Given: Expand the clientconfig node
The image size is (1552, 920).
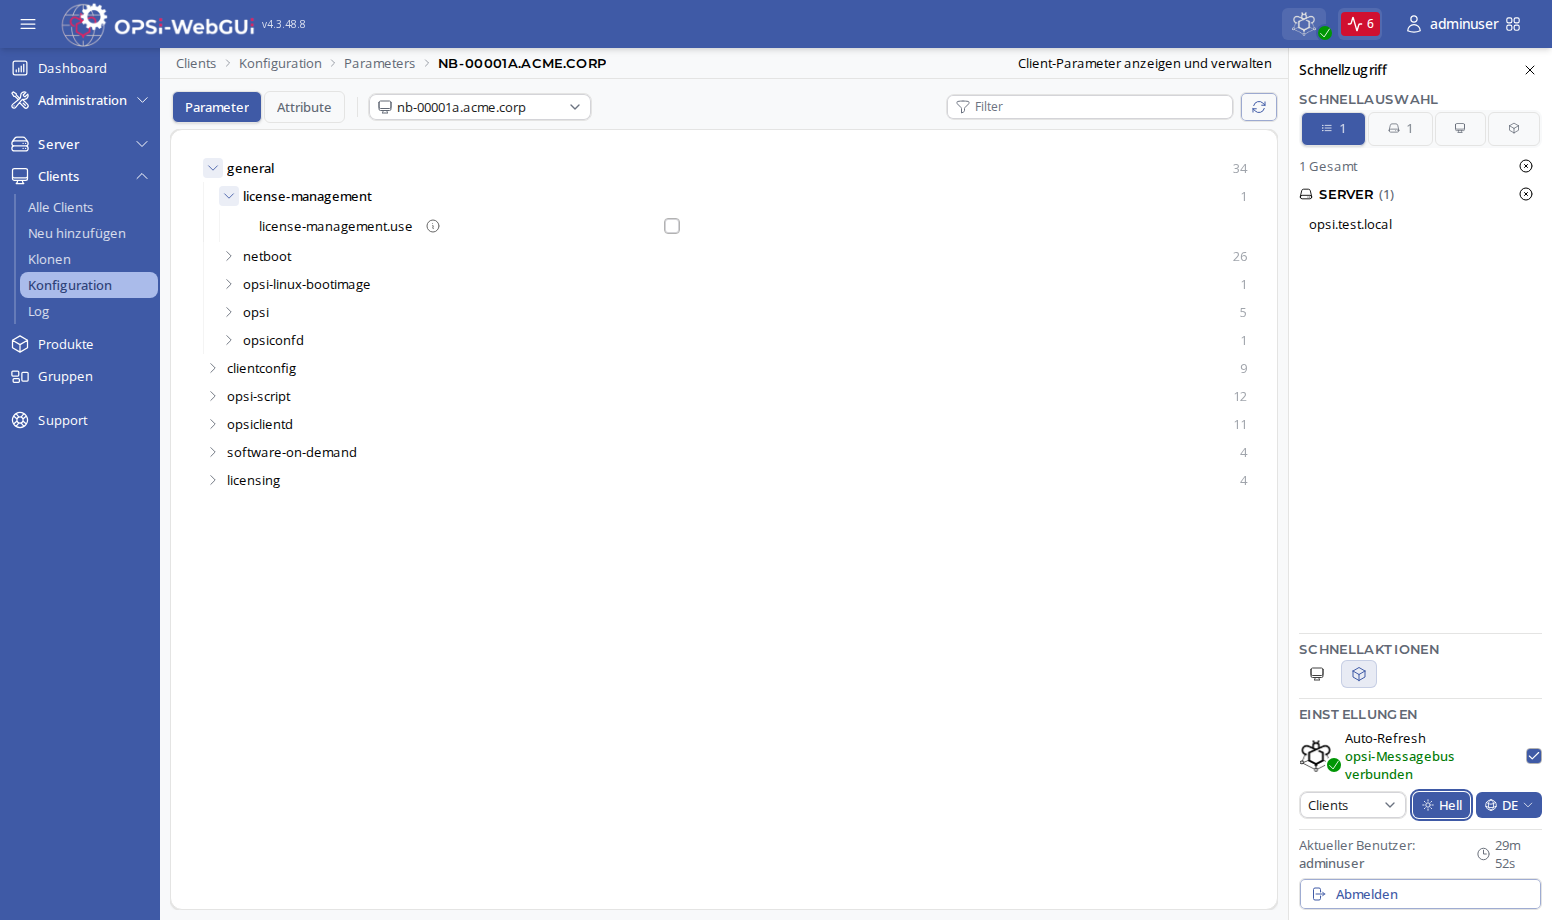Looking at the screenshot, I should pos(213,368).
